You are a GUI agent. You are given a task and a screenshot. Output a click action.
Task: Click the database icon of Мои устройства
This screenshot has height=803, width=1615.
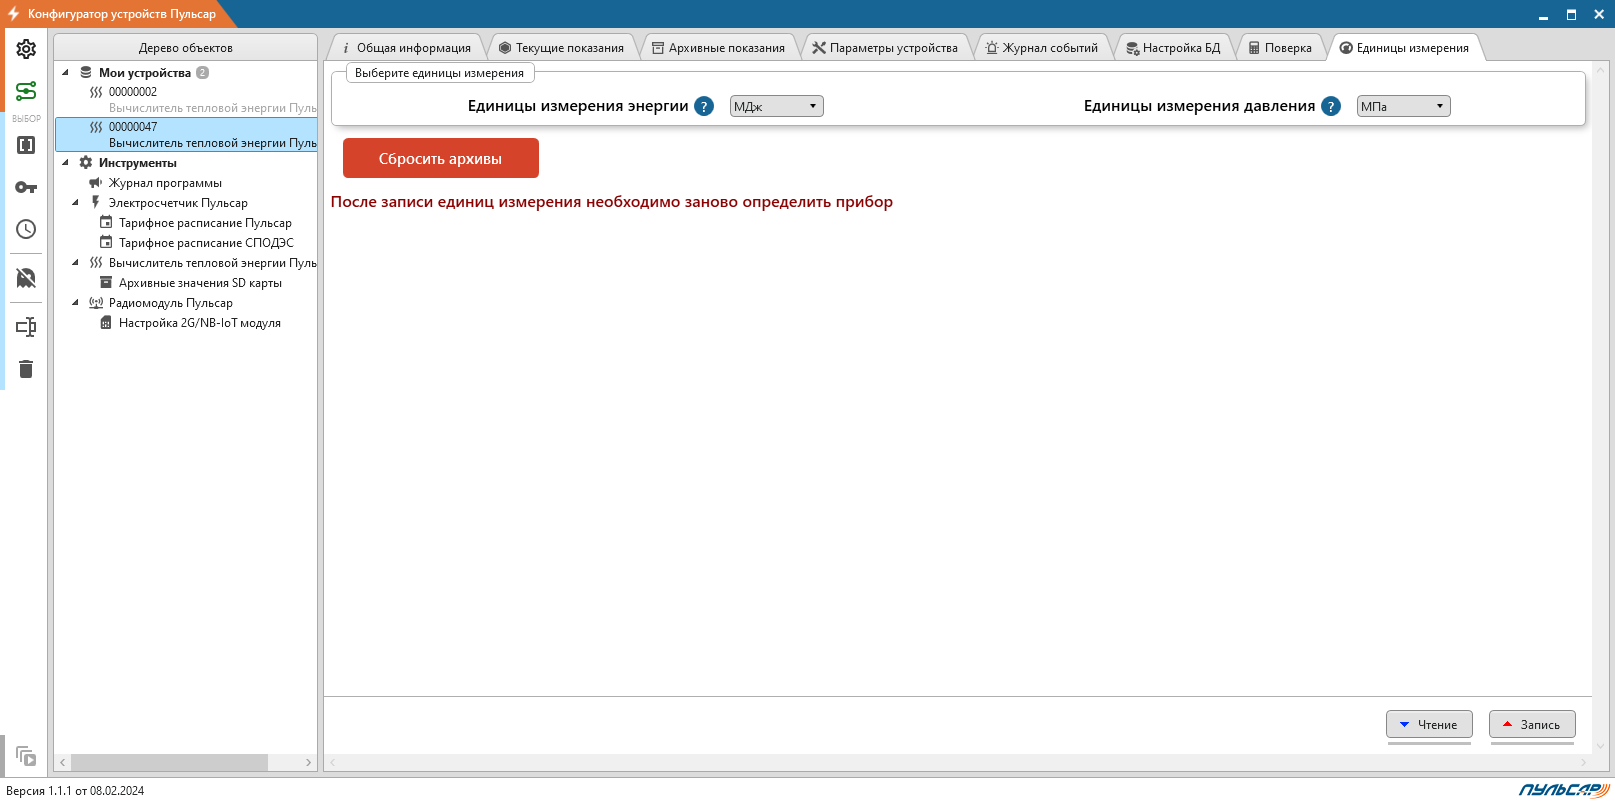click(86, 72)
